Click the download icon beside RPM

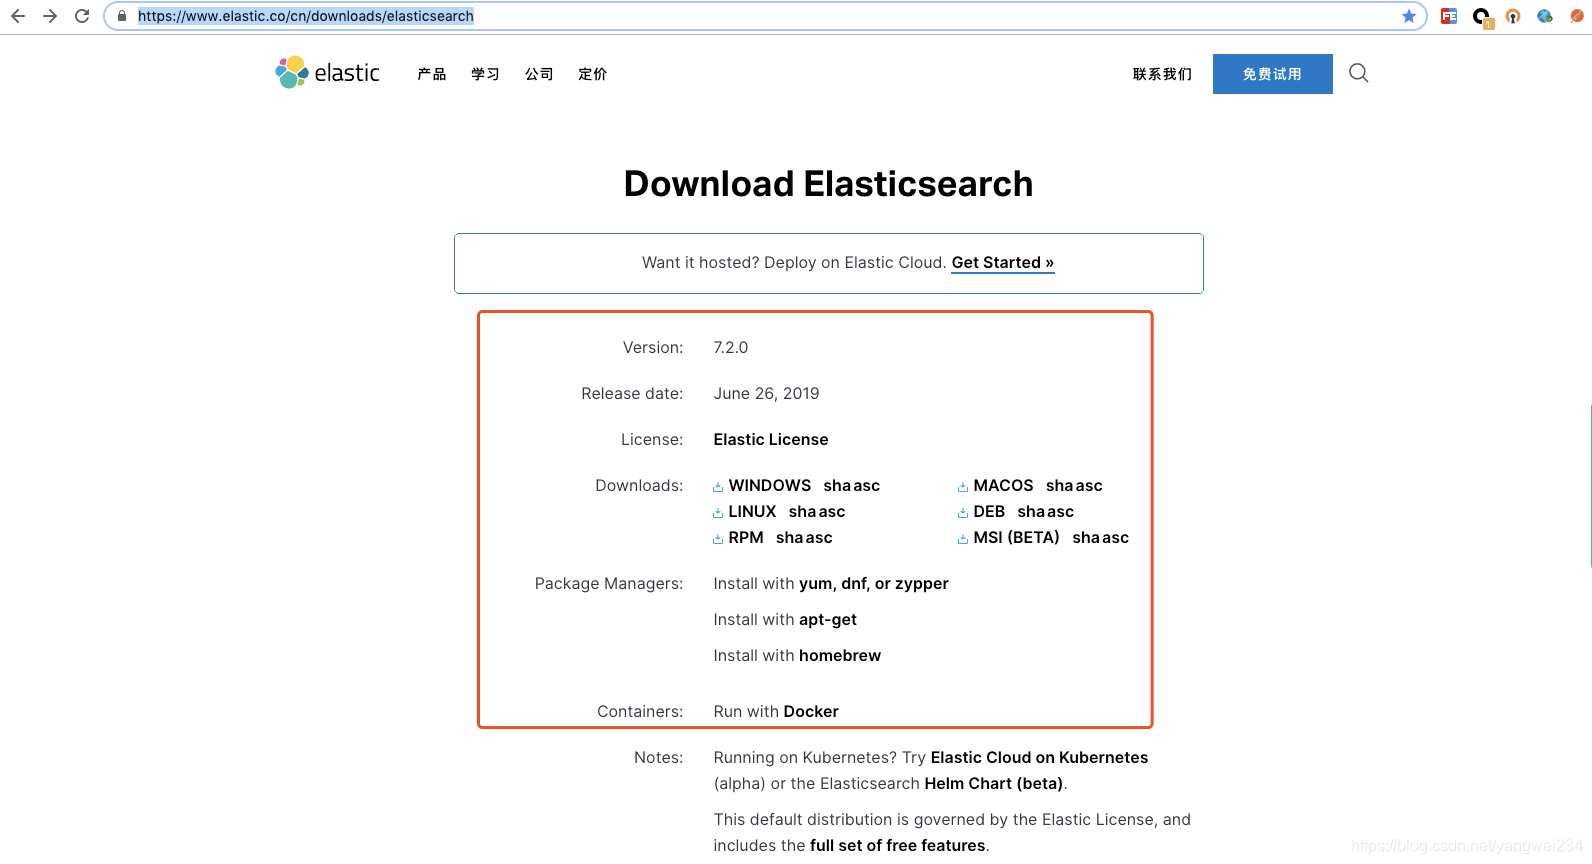click(718, 539)
